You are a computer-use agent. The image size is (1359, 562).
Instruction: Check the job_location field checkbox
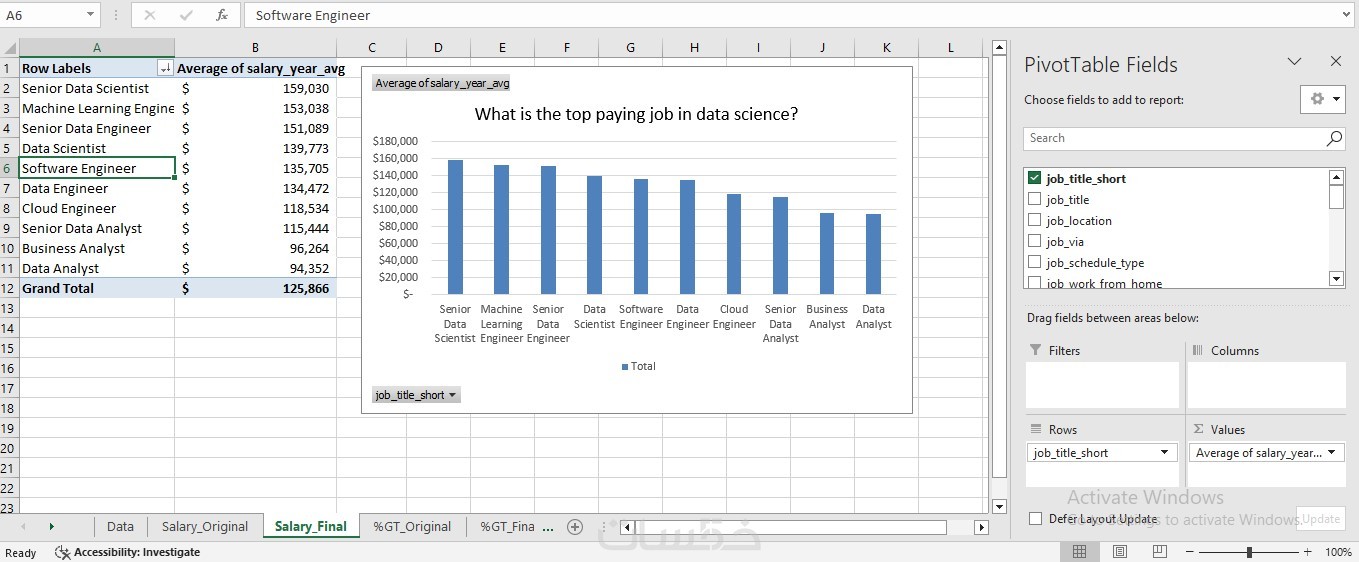pos(1035,220)
